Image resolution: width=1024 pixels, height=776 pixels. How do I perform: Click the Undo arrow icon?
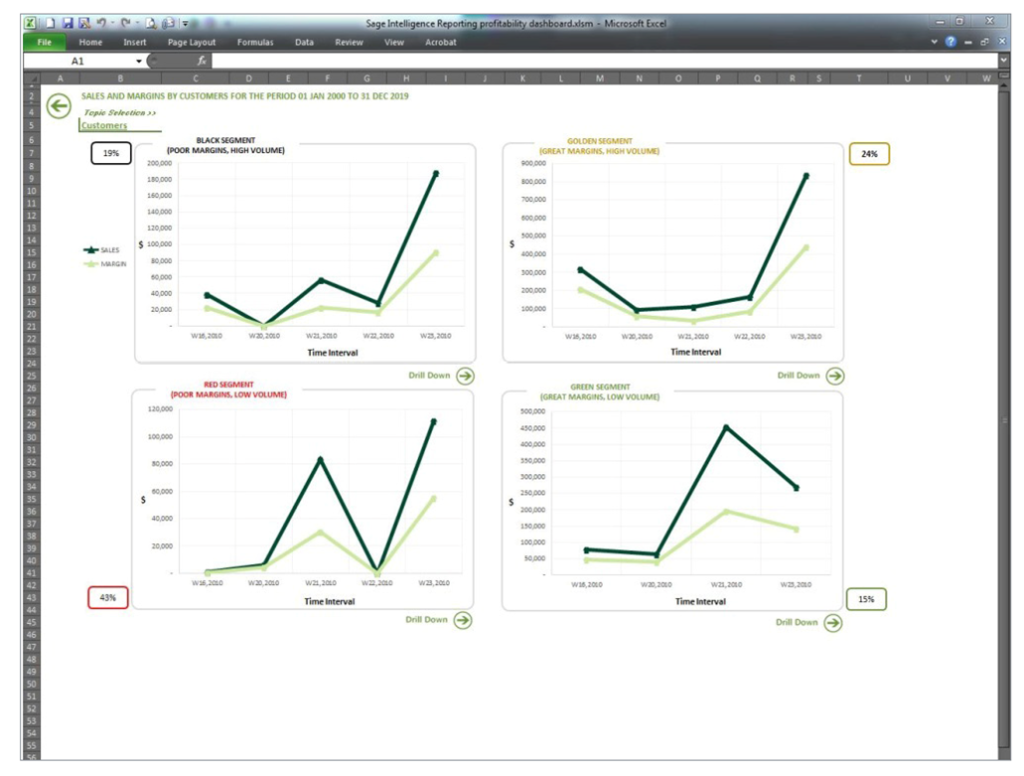tap(102, 23)
